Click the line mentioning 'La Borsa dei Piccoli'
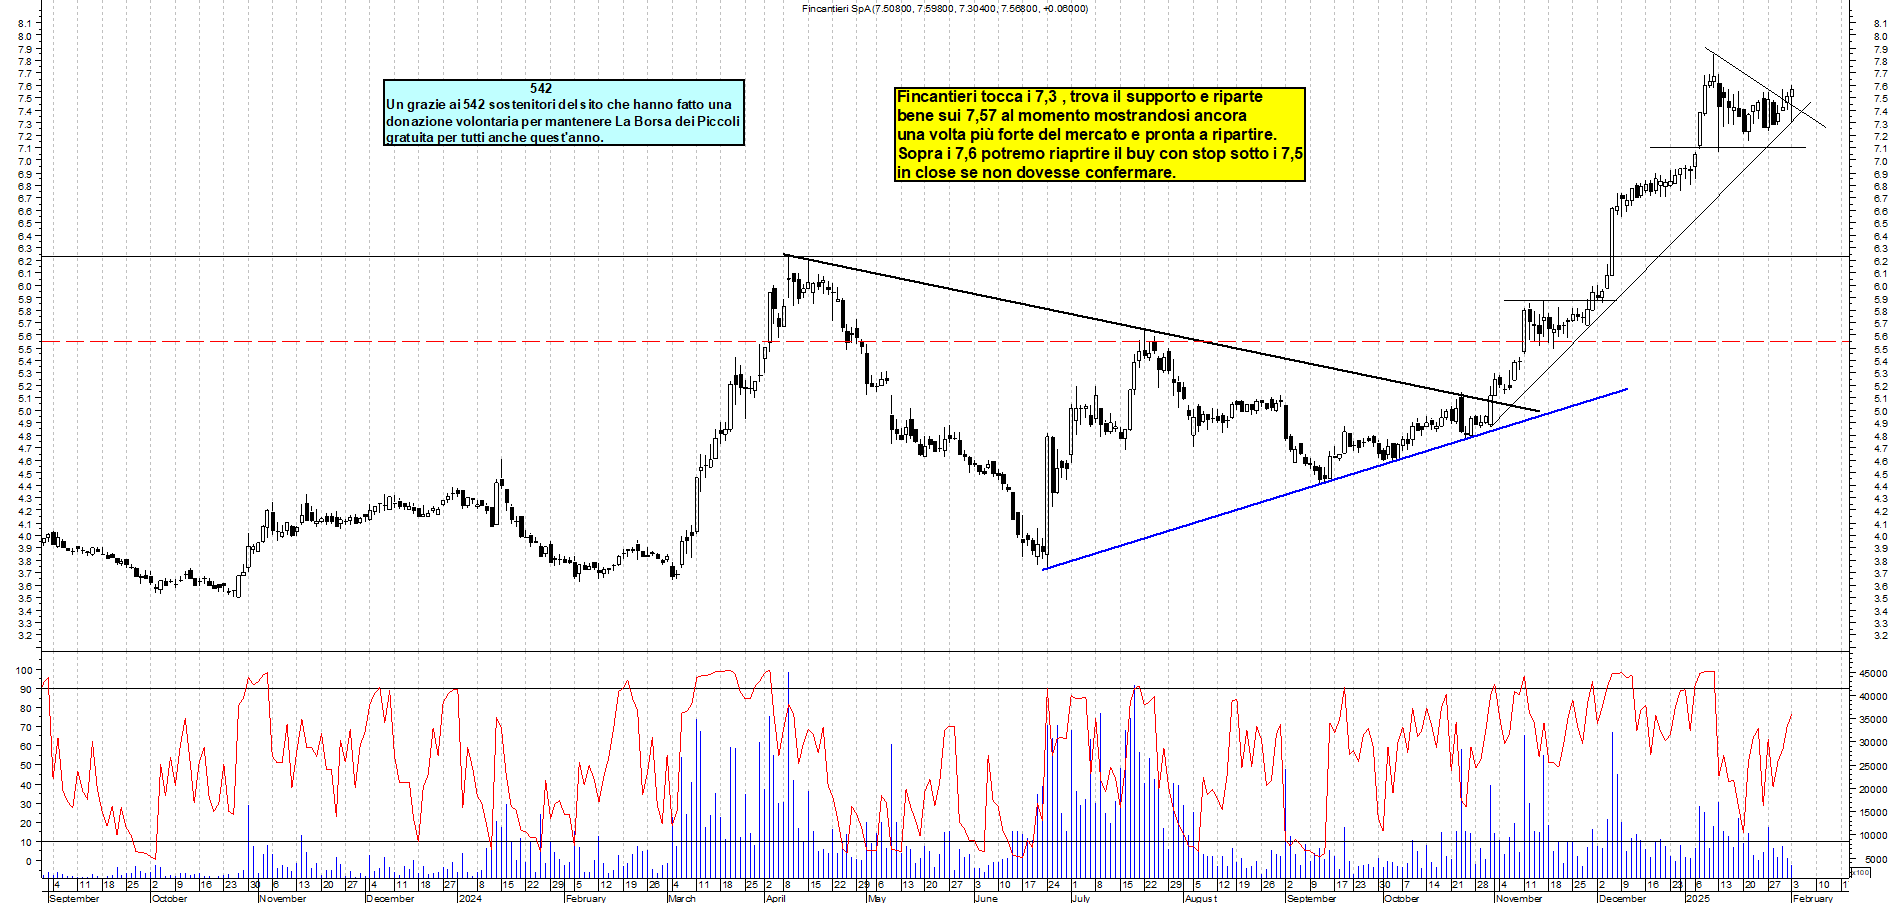The width and height of the screenshot is (1890, 903). [x=563, y=121]
